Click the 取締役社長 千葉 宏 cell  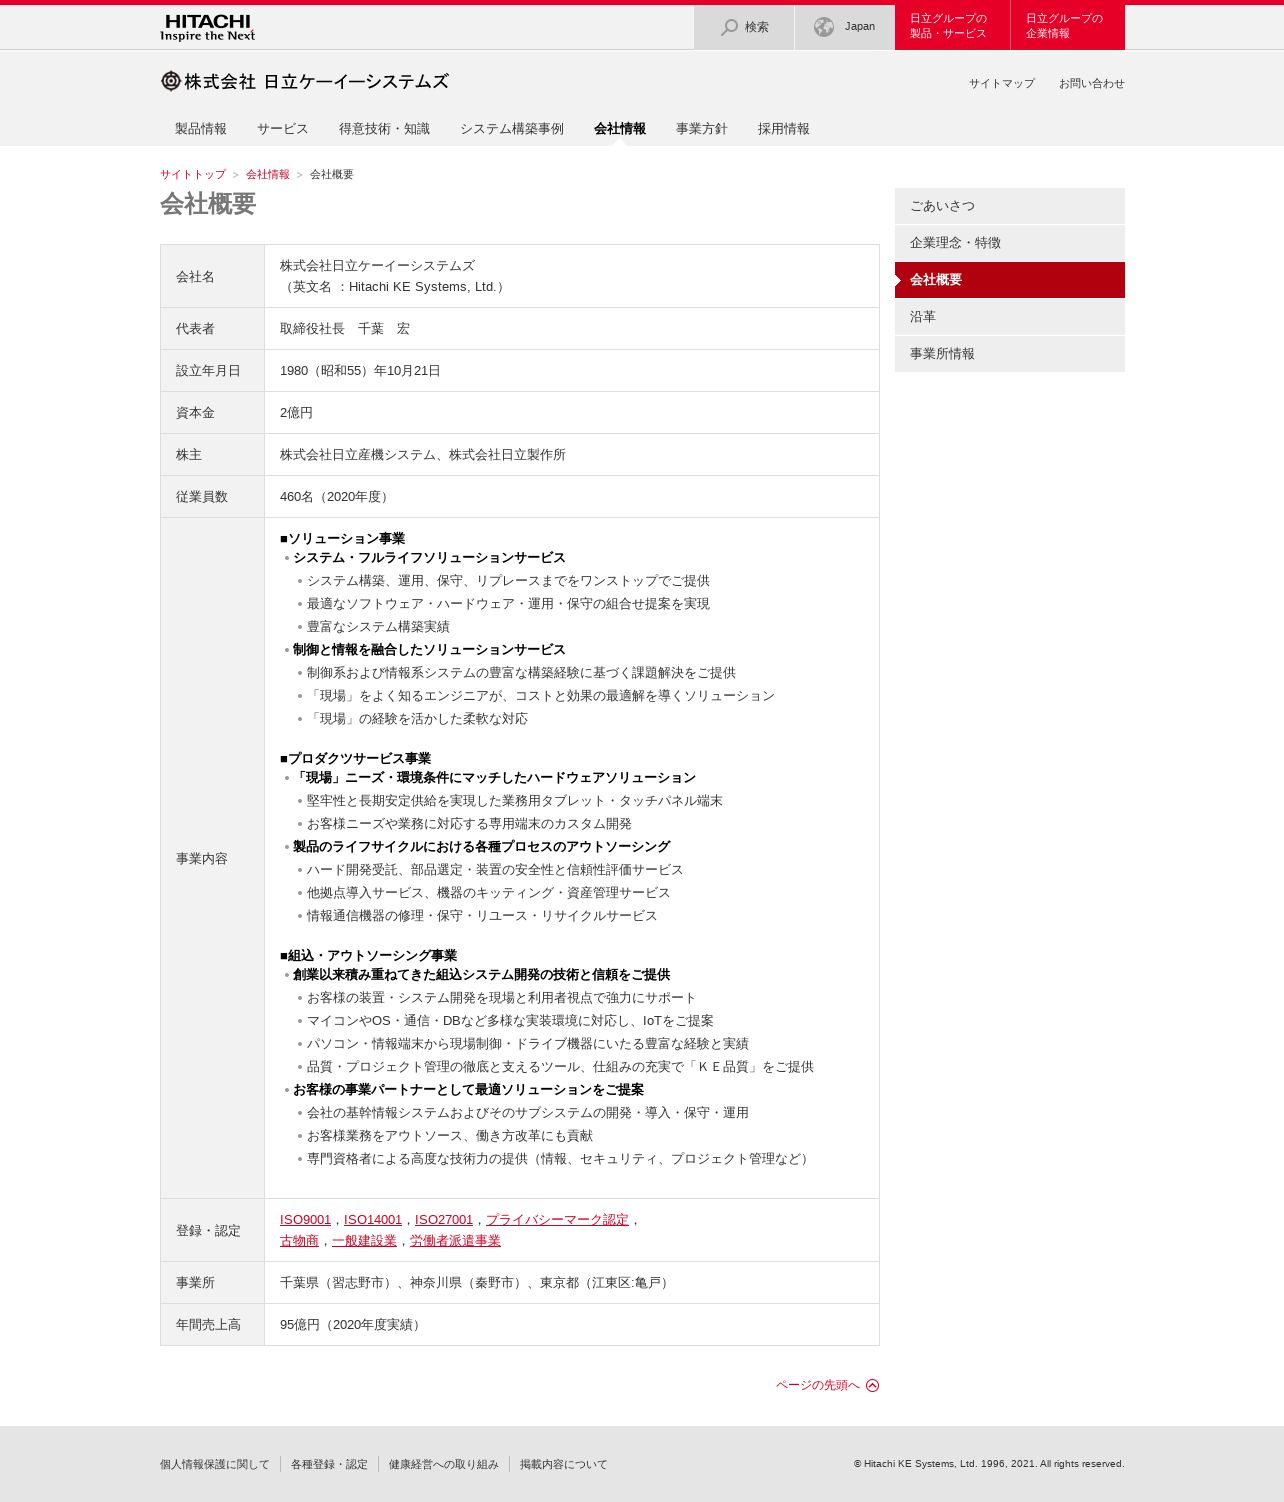pos(572,329)
